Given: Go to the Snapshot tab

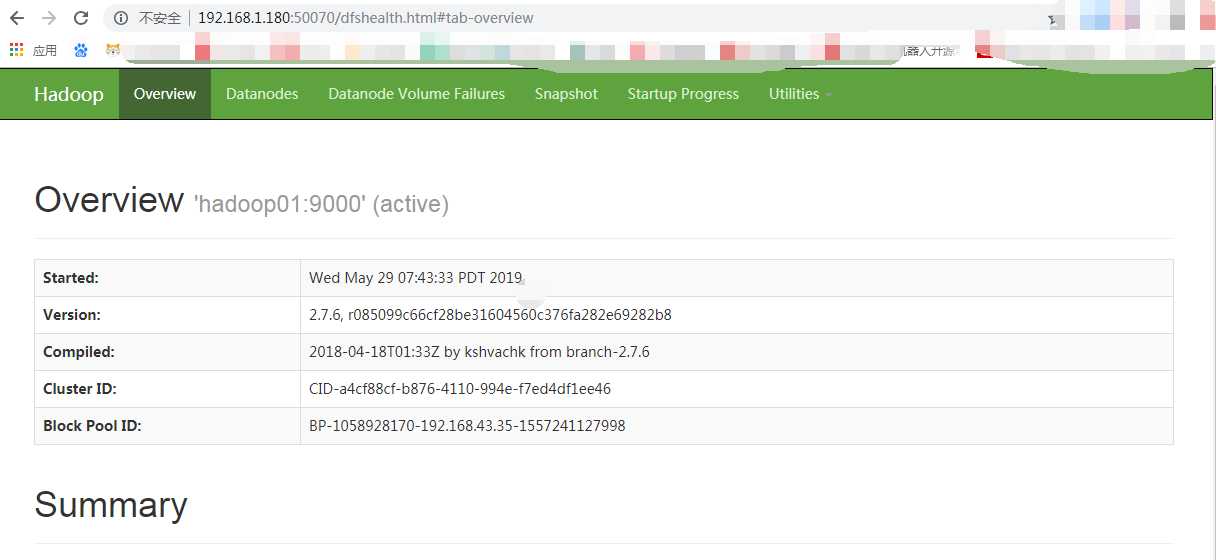Looking at the screenshot, I should click(566, 94).
